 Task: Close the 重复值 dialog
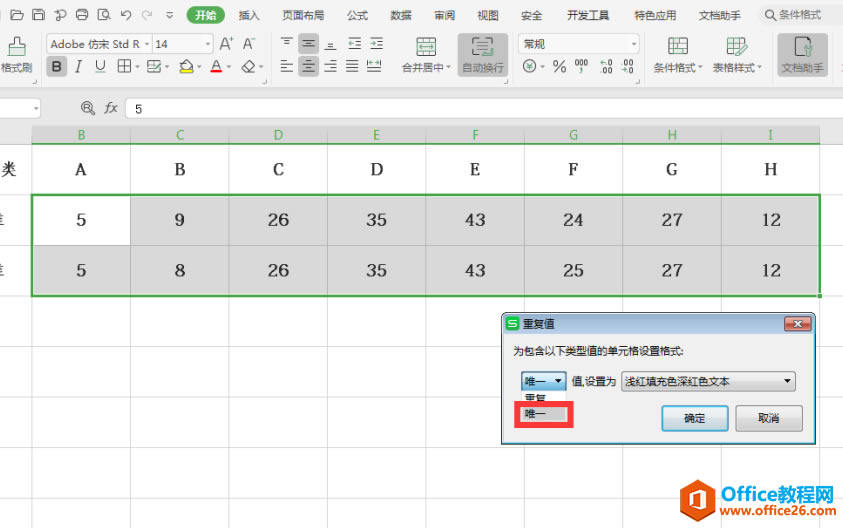click(x=798, y=324)
